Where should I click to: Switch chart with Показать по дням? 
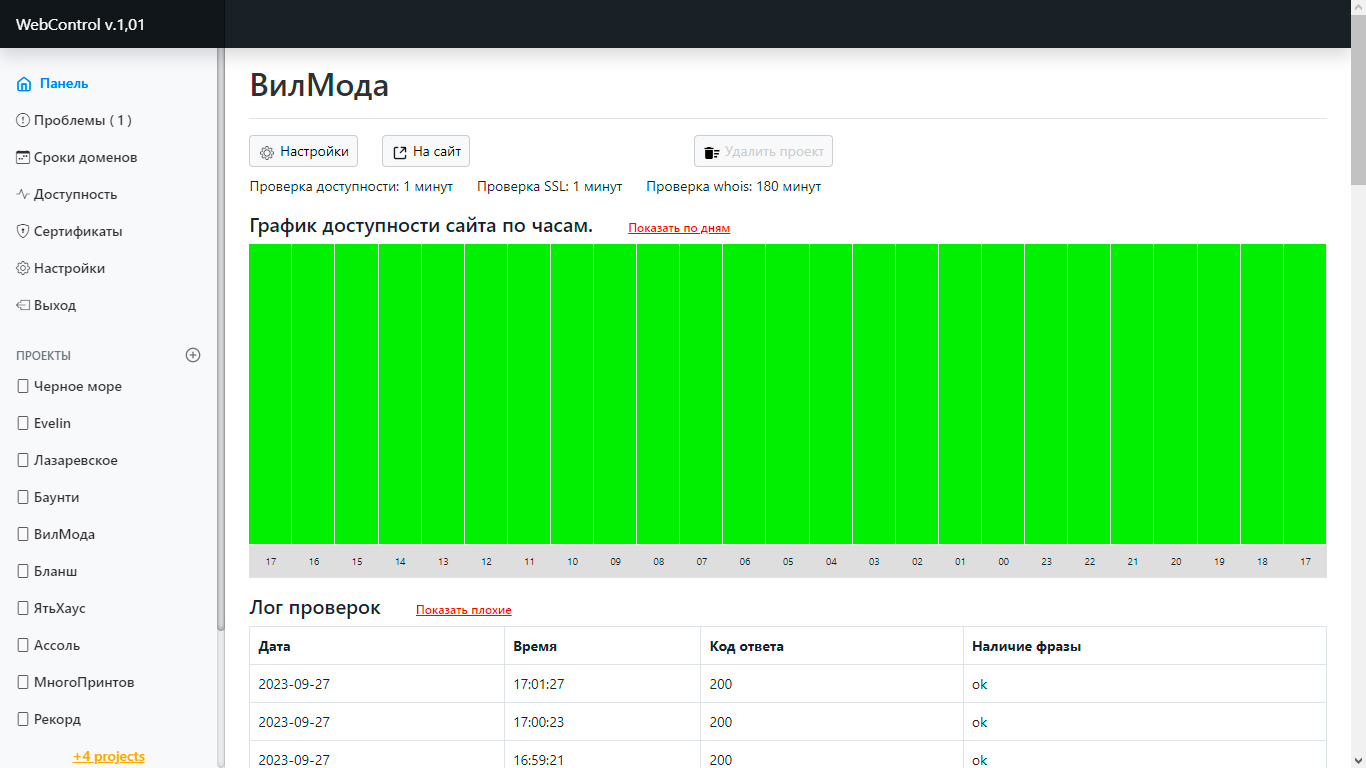tap(679, 228)
